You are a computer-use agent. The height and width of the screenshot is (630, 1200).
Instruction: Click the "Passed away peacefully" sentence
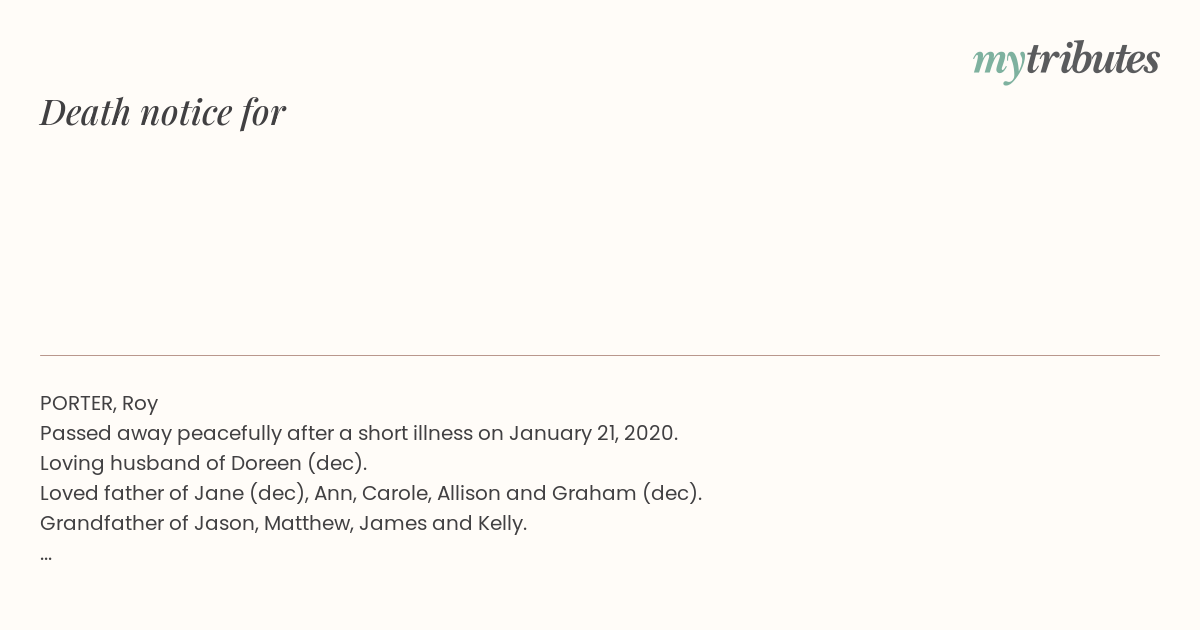coord(359,434)
